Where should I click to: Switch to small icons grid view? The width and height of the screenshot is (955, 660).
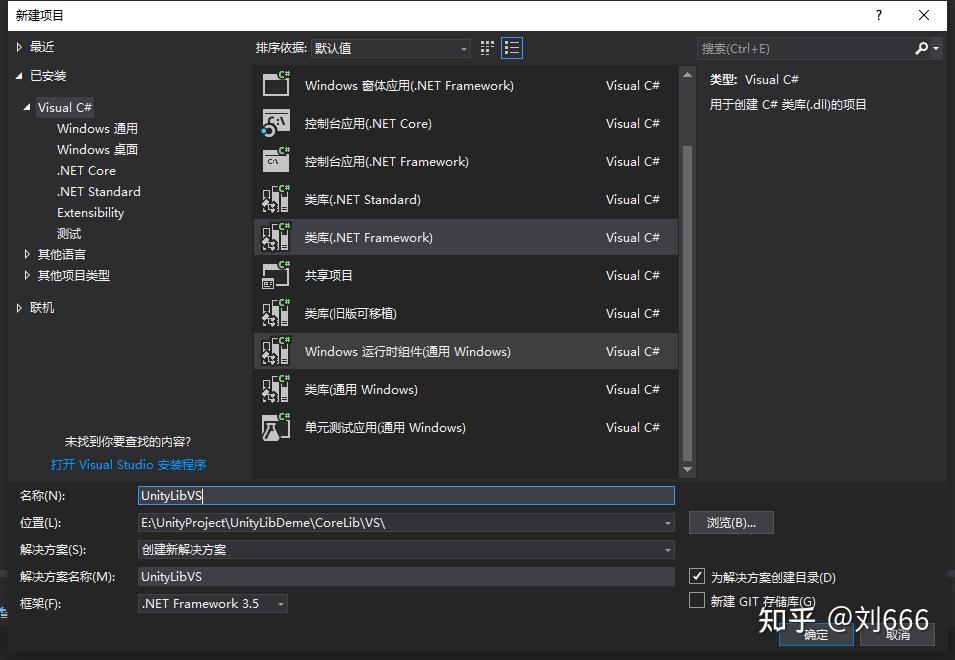click(487, 48)
